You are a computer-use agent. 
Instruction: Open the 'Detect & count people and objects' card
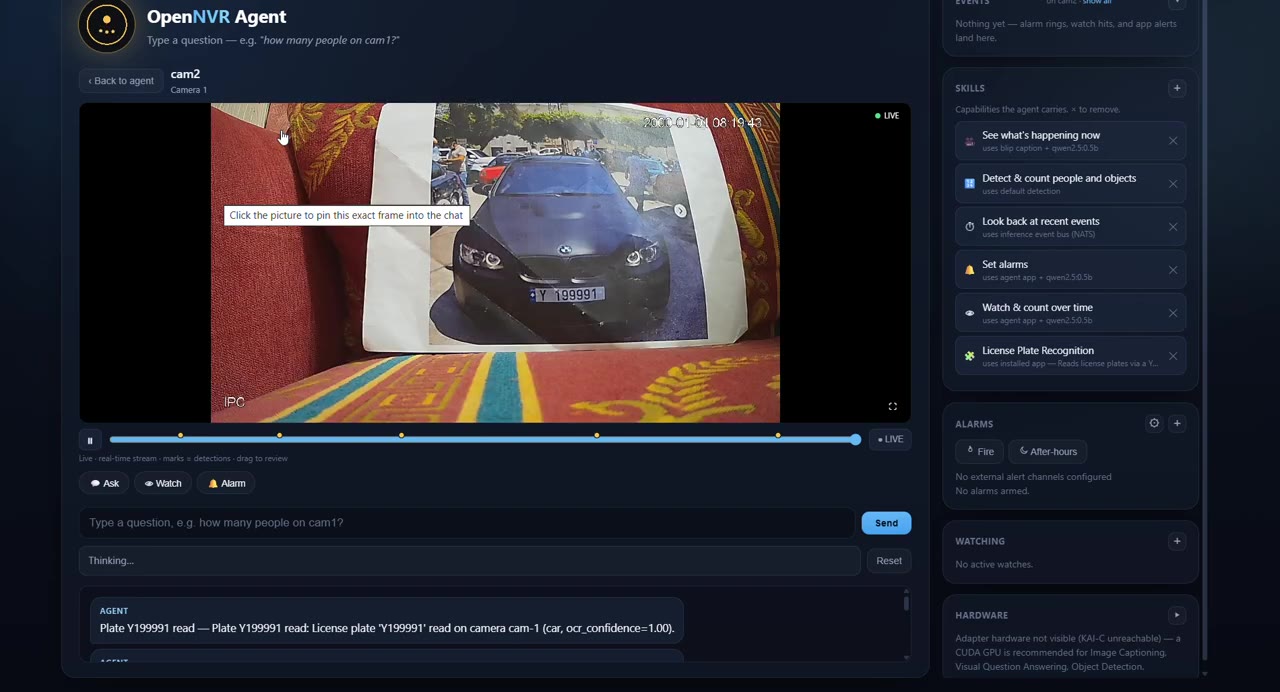pyautogui.click(x=1070, y=184)
